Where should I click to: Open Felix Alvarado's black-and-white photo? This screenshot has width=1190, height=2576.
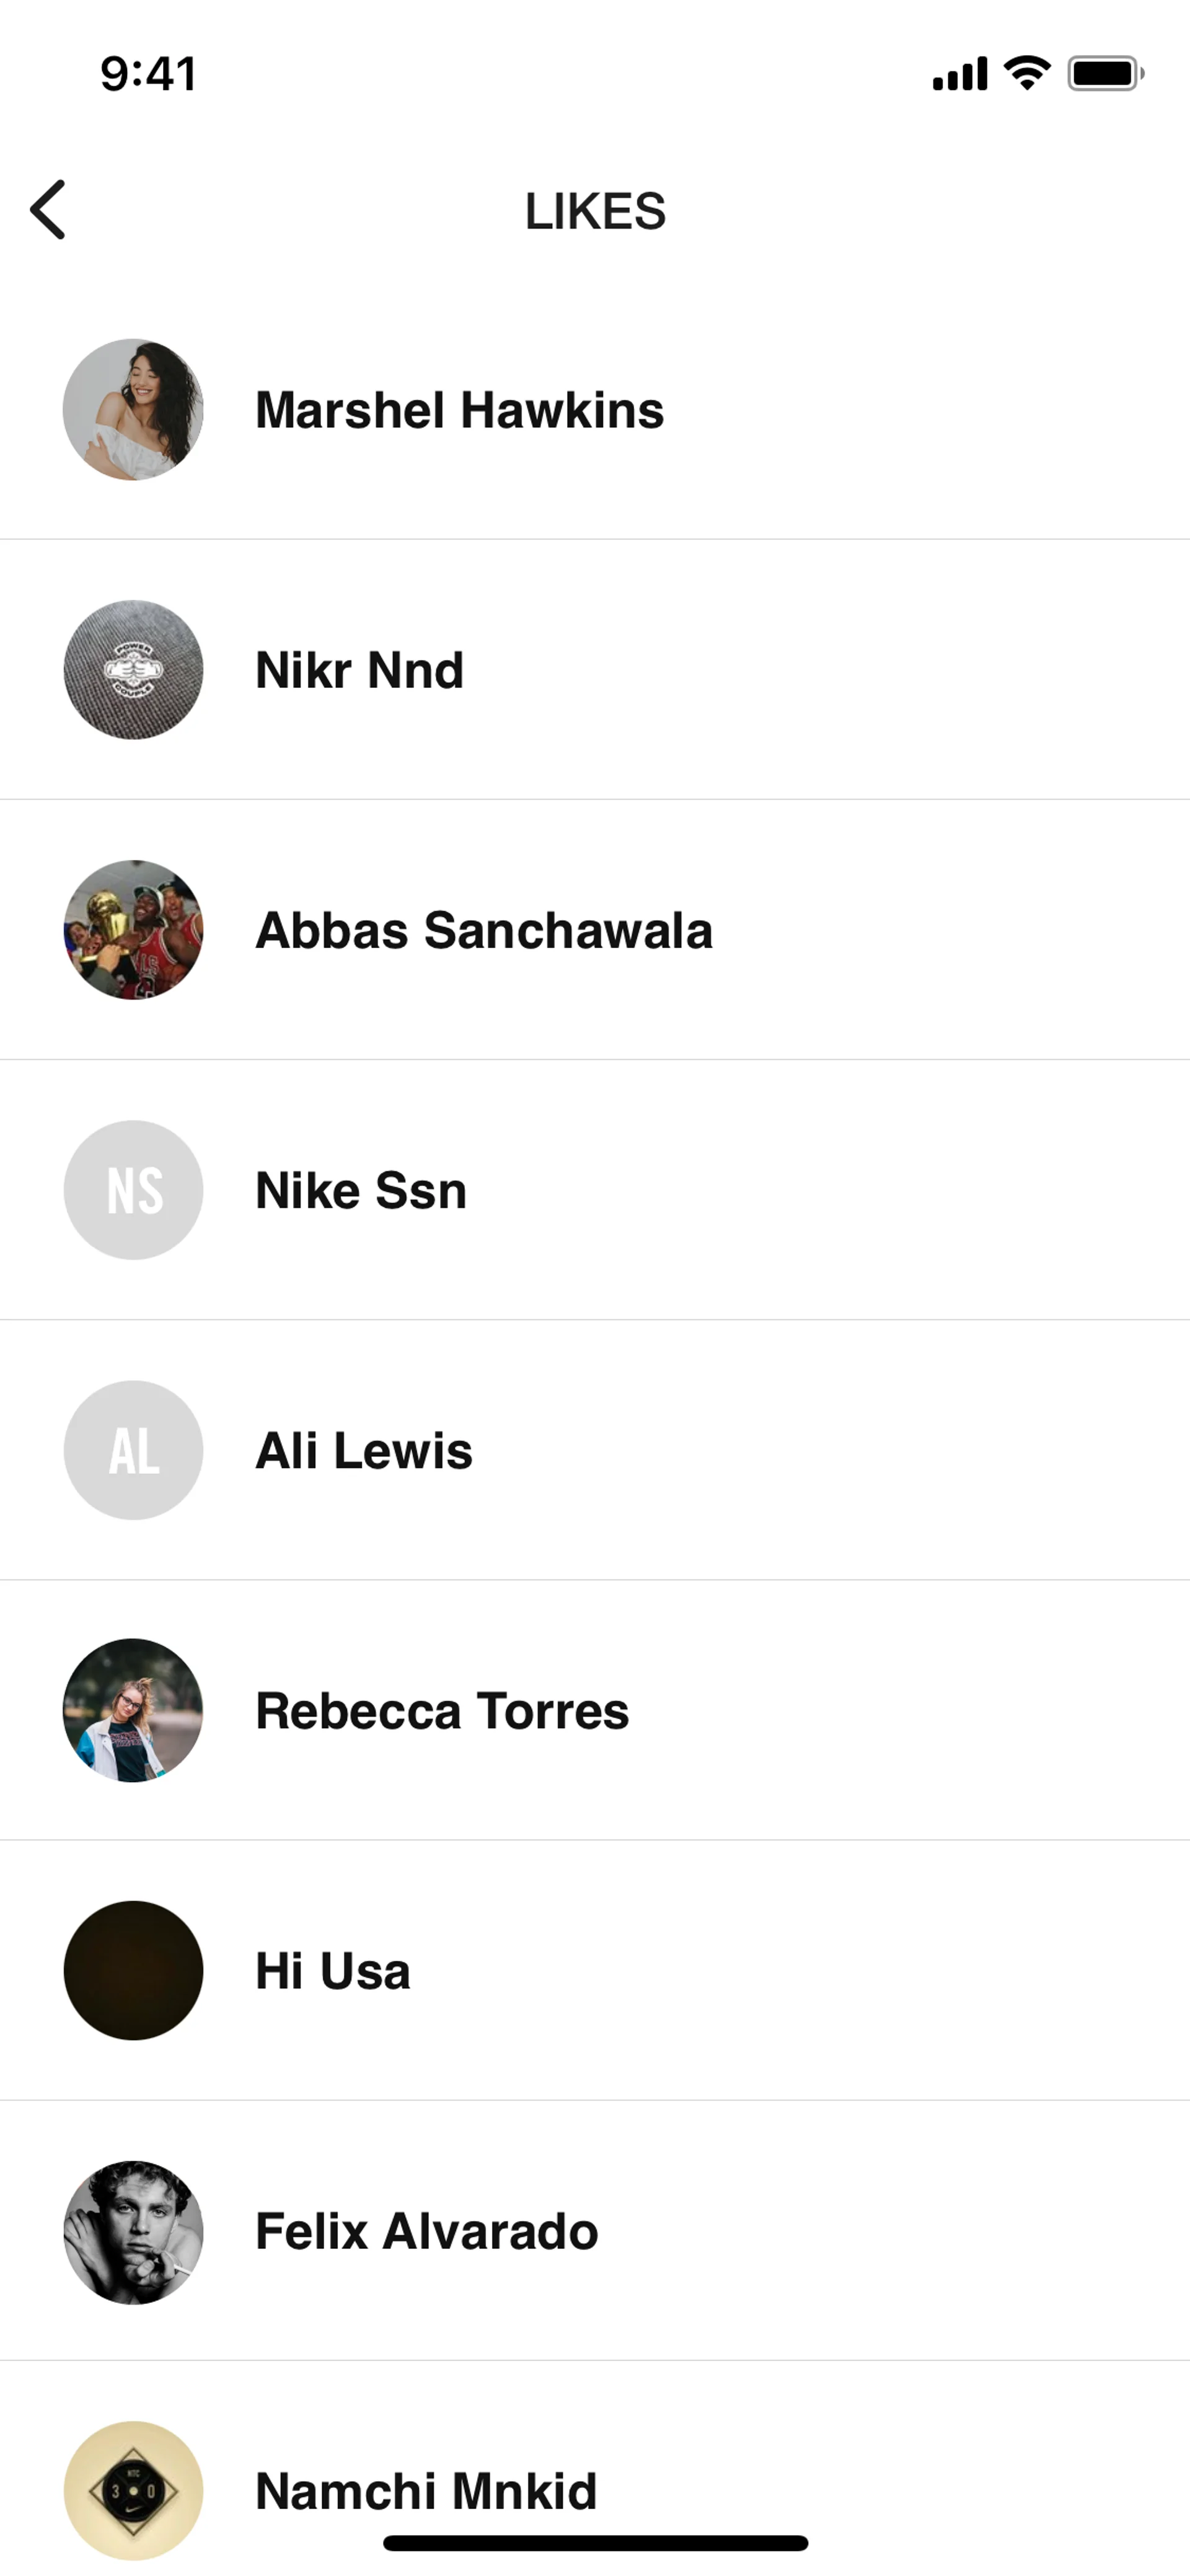(133, 2231)
